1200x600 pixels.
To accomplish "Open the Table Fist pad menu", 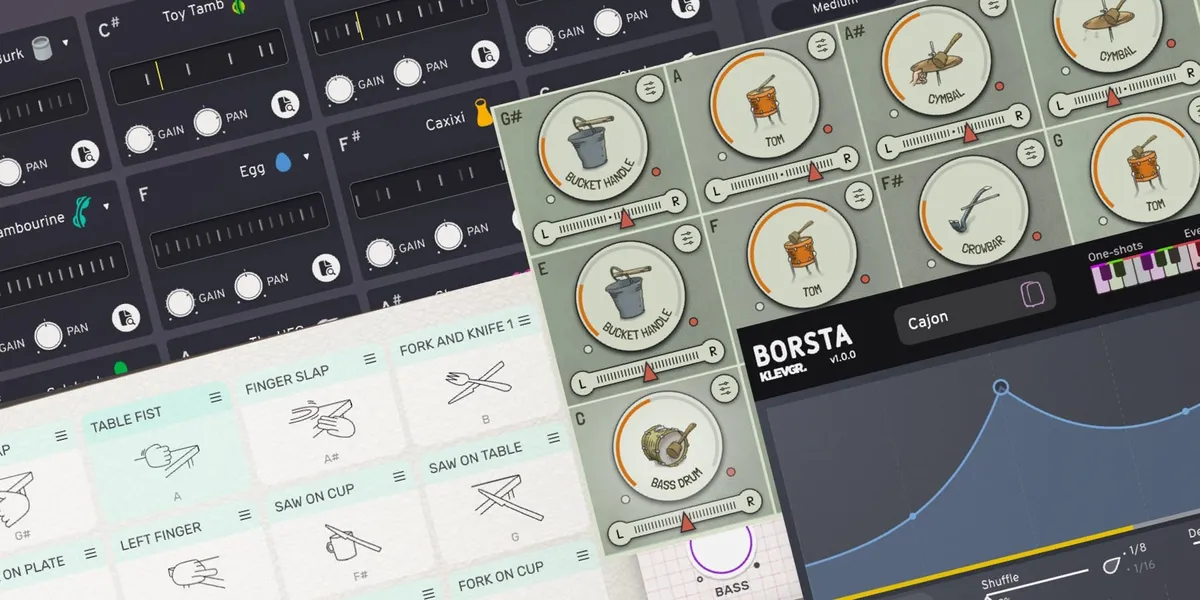I will pos(214,398).
